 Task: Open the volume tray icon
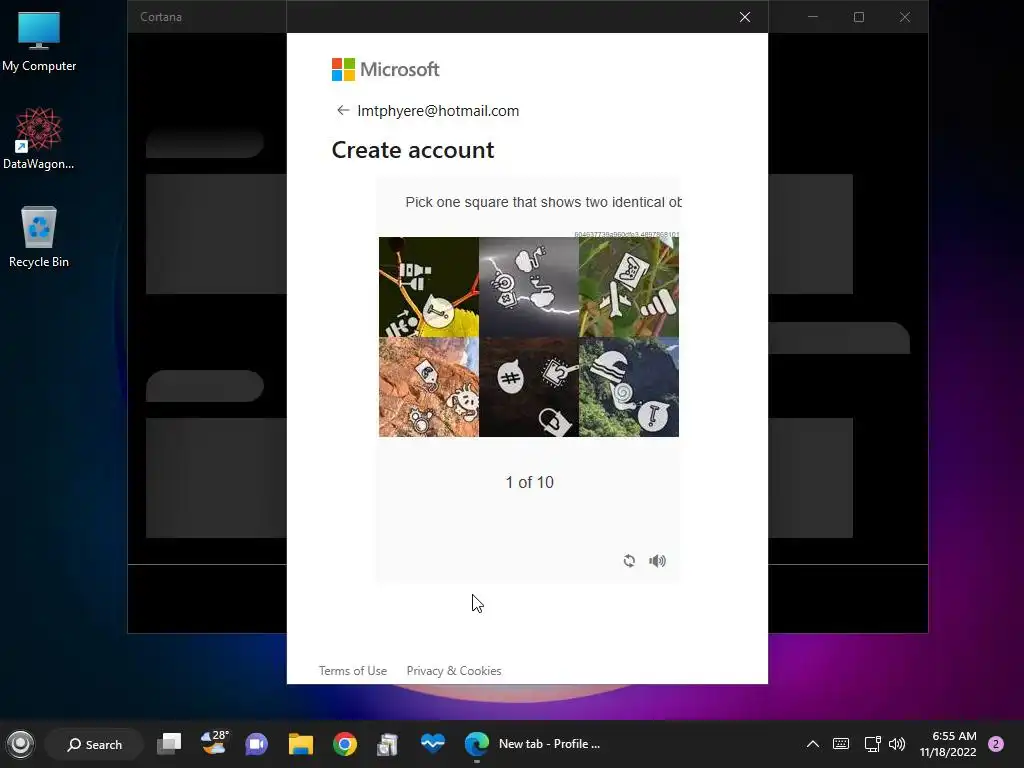[x=897, y=744]
